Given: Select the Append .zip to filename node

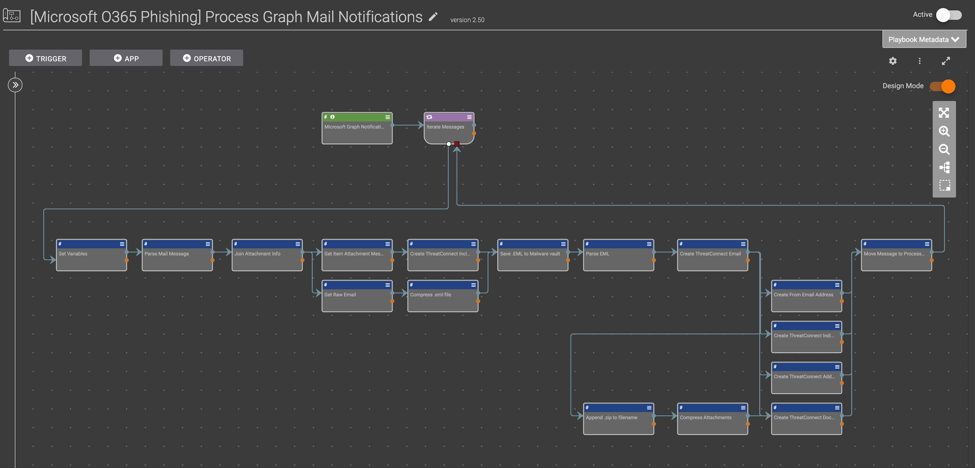Looking at the screenshot, I should 619,419.
